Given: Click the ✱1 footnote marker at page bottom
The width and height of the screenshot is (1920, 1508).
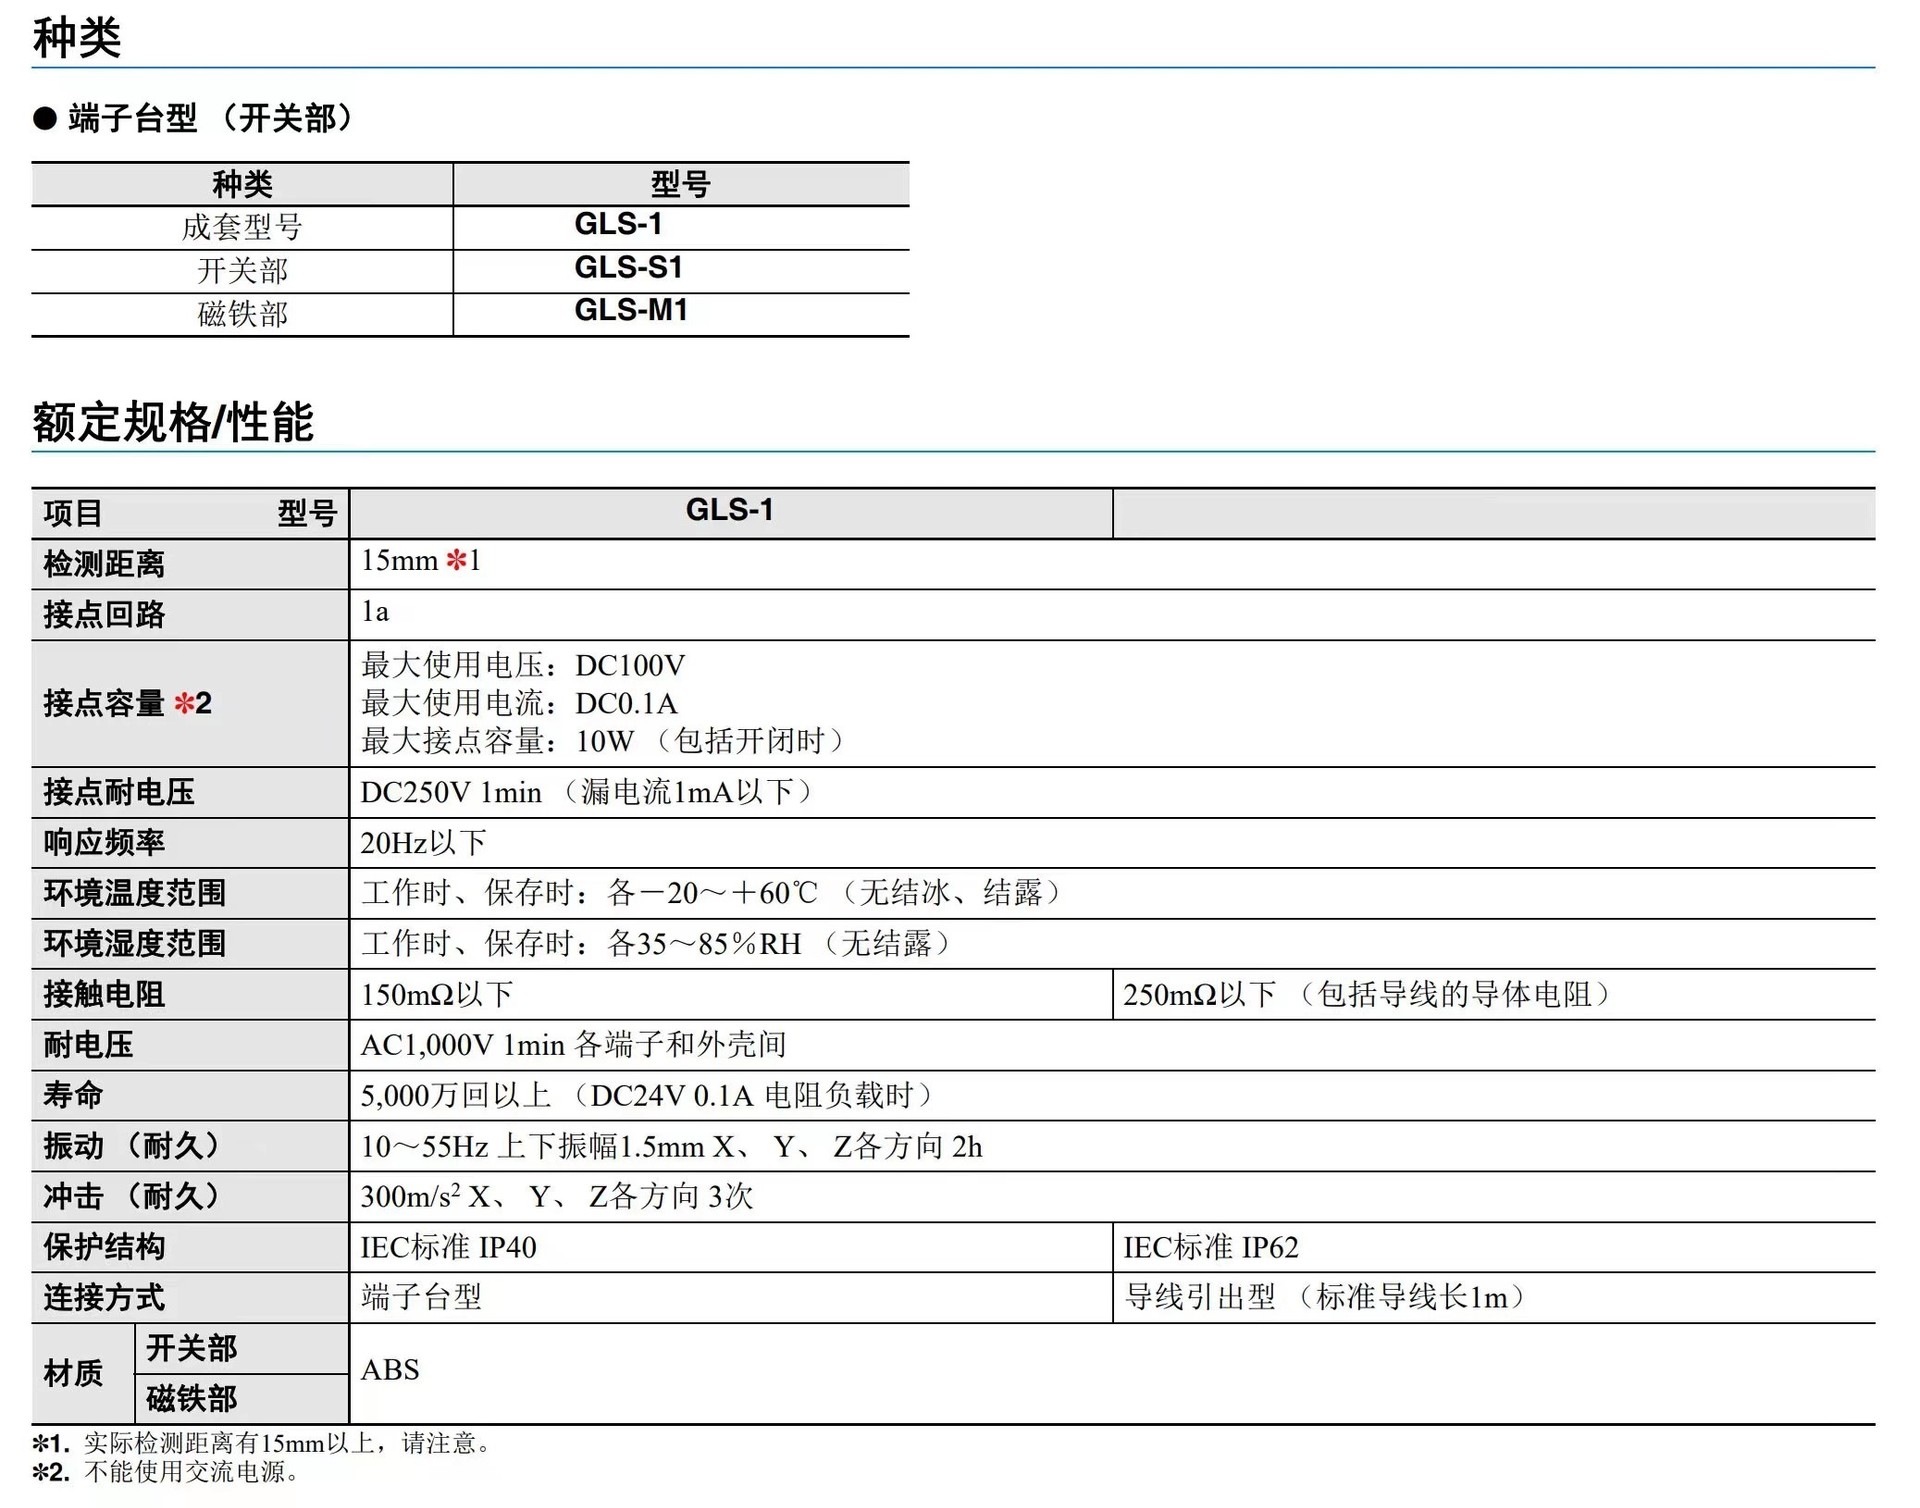Looking at the screenshot, I should [x=49, y=1443].
